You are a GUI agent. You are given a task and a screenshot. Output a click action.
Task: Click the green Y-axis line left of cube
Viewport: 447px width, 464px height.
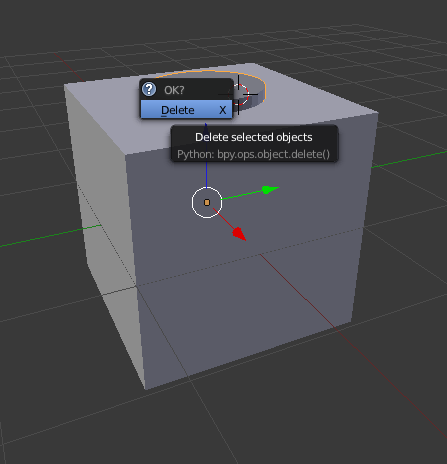pyautogui.click(x=50, y=236)
